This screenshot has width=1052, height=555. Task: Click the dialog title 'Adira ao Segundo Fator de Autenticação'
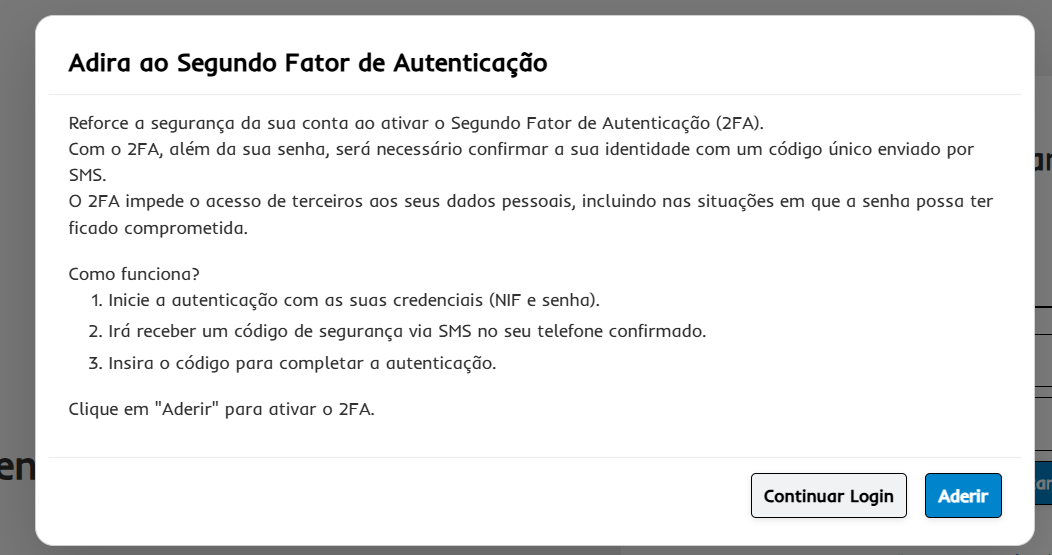[308, 64]
